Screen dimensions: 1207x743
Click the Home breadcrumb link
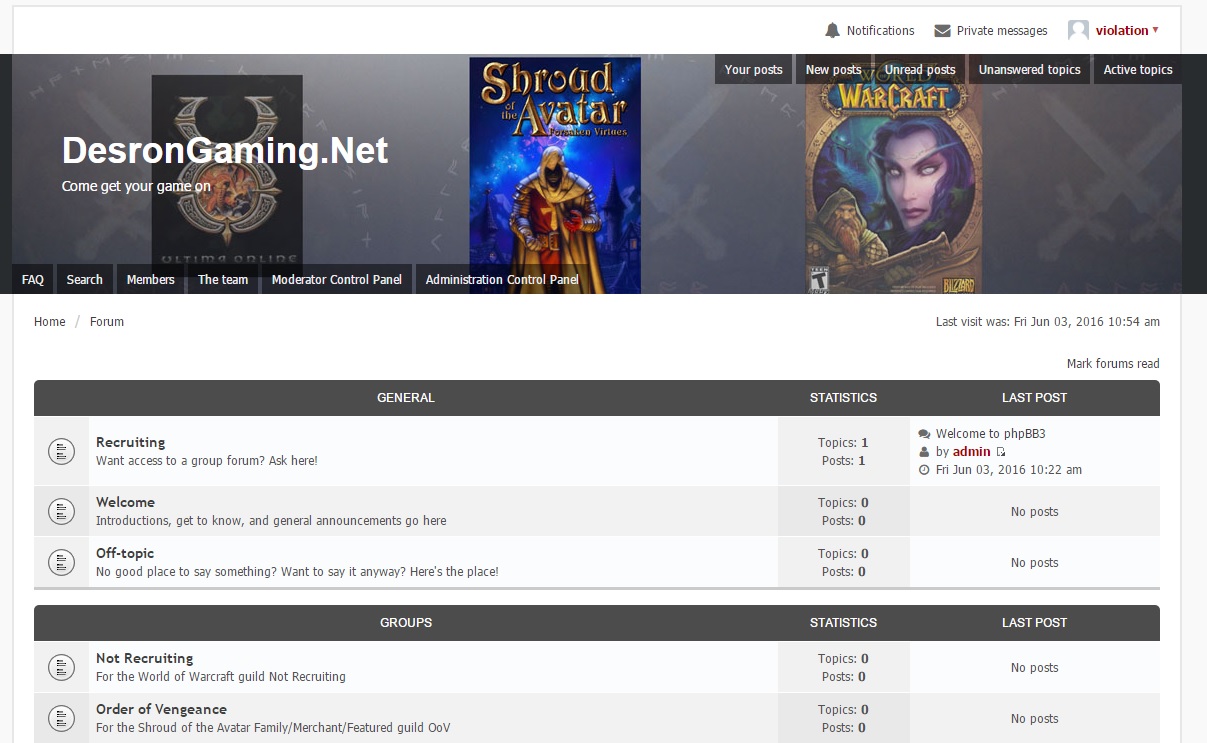pyautogui.click(x=50, y=322)
